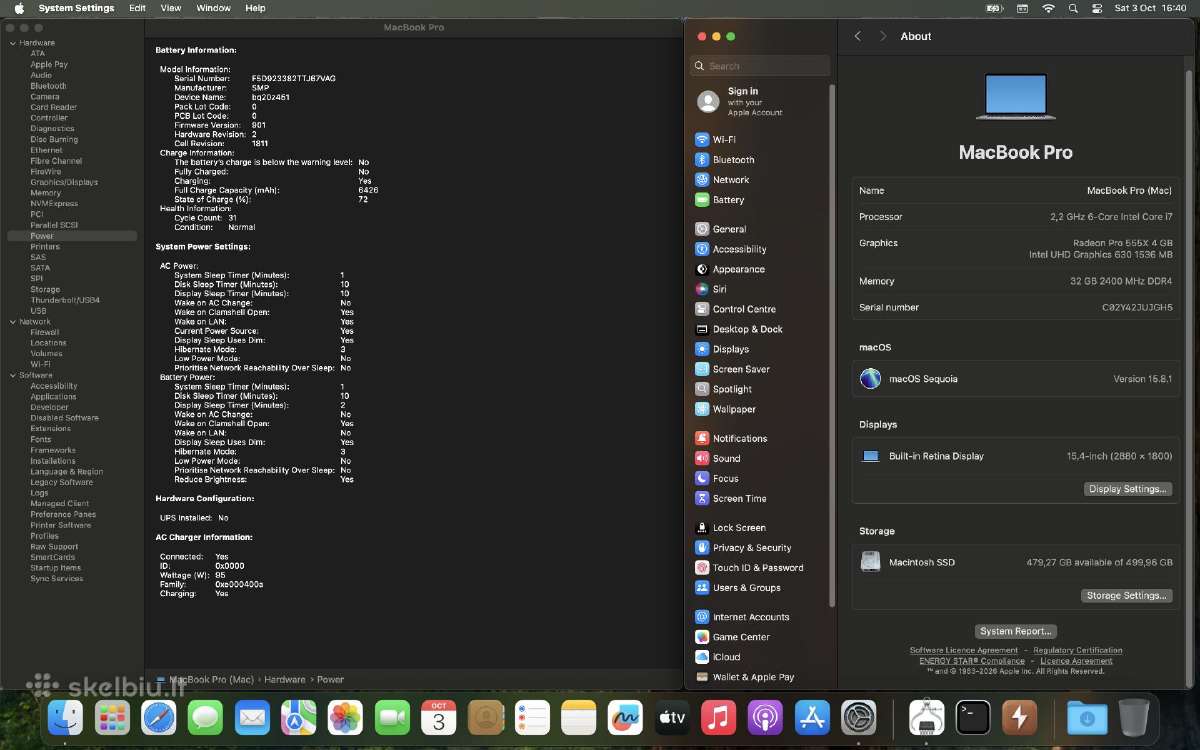Collapse the Software tree section
The height and width of the screenshot is (750, 1200).
(x=13, y=375)
